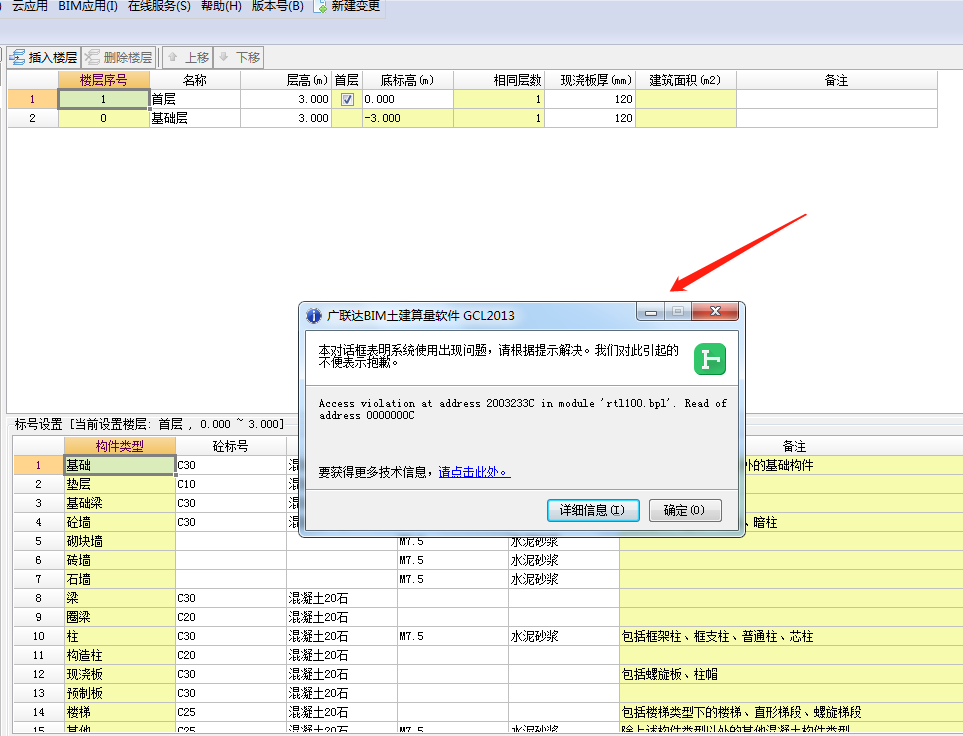Select the 基础 component type row
The image size is (963, 736).
pos(120,465)
